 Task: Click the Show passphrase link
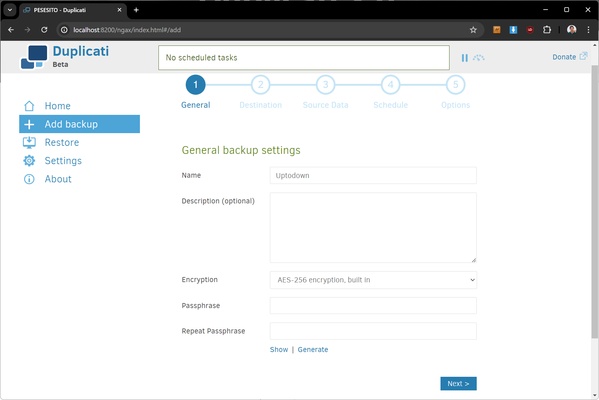pyautogui.click(x=279, y=350)
